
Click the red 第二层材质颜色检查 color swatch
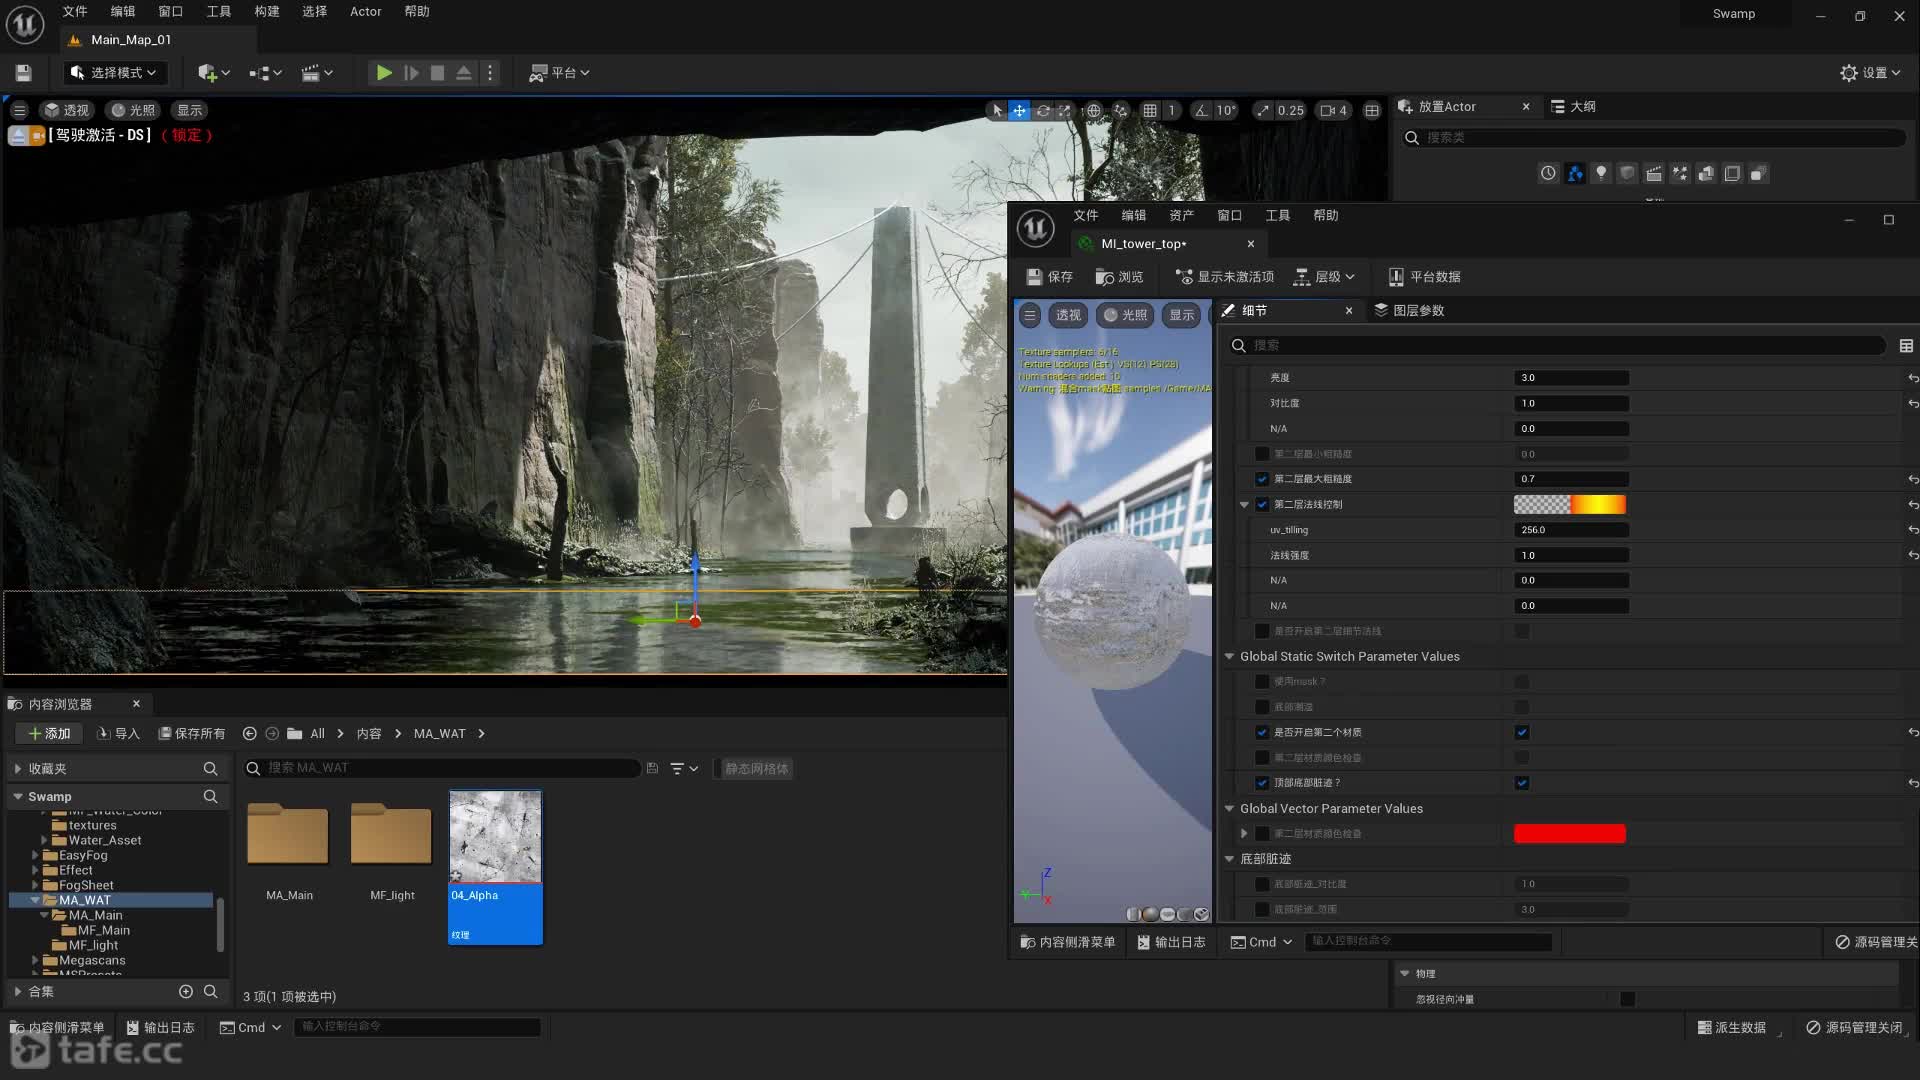(x=1569, y=834)
